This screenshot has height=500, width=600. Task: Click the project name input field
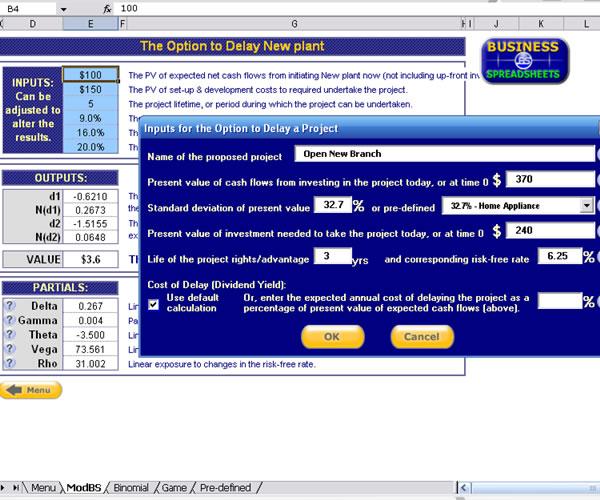tap(444, 154)
